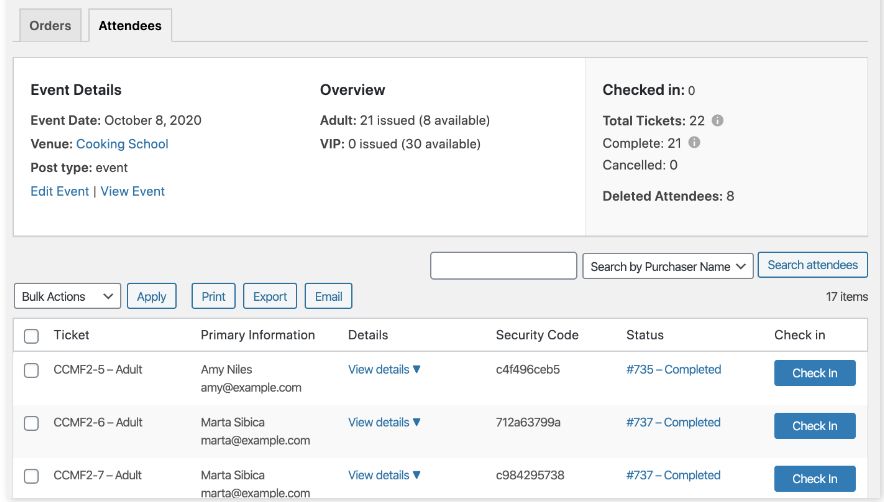The image size is (884, 502).
Task: Open order #735 – Completed link
Action: (673, 369)
